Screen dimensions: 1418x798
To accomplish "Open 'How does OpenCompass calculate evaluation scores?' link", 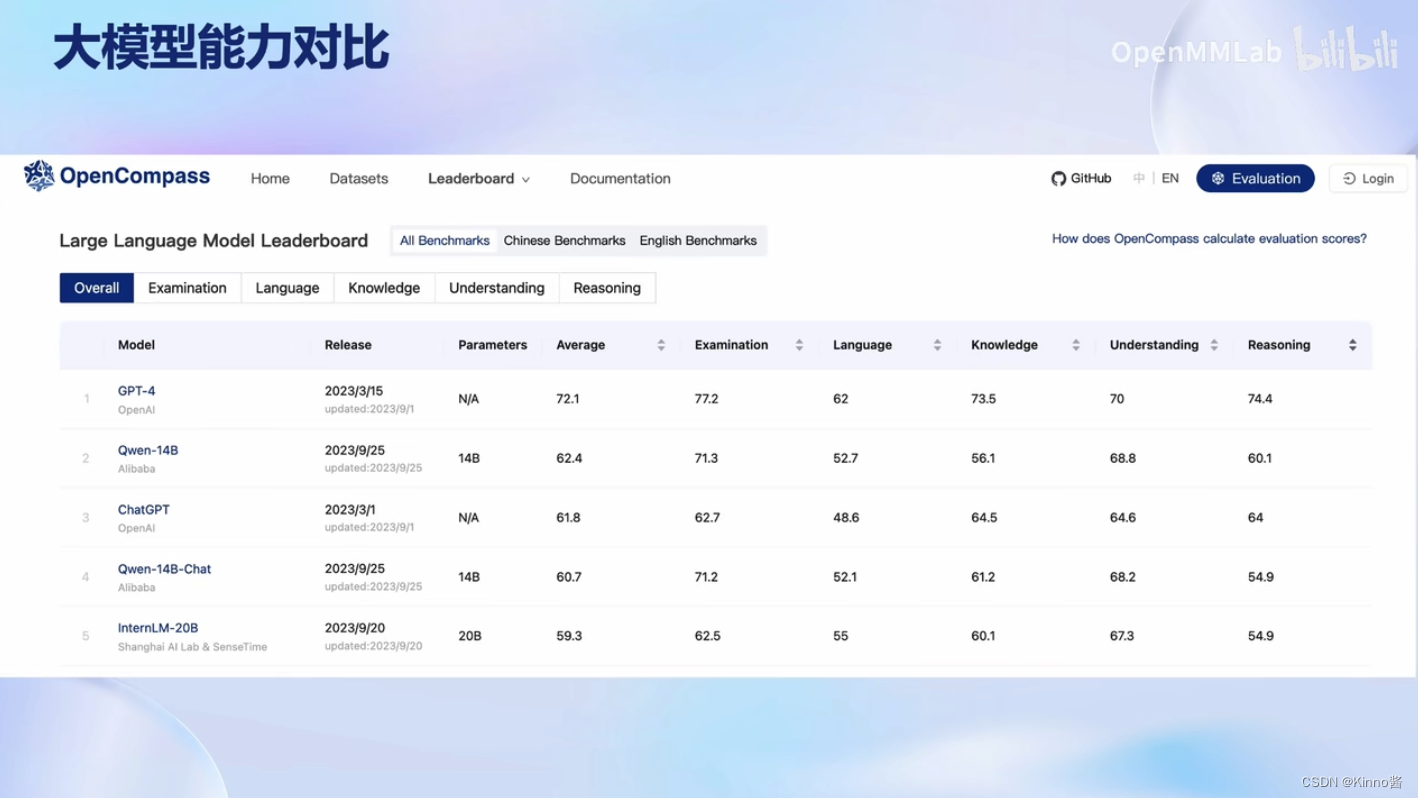I will click(x=1209, y=238).
